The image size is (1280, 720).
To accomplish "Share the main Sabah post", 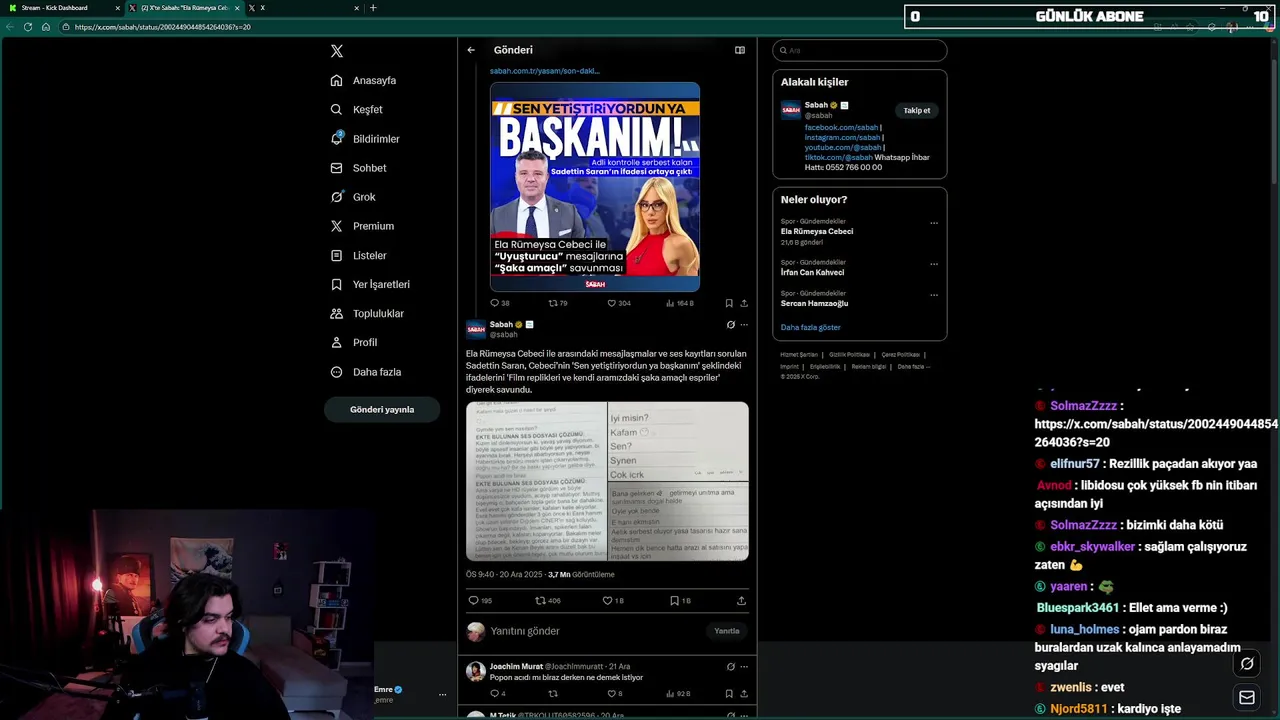I will pos(741,601).
